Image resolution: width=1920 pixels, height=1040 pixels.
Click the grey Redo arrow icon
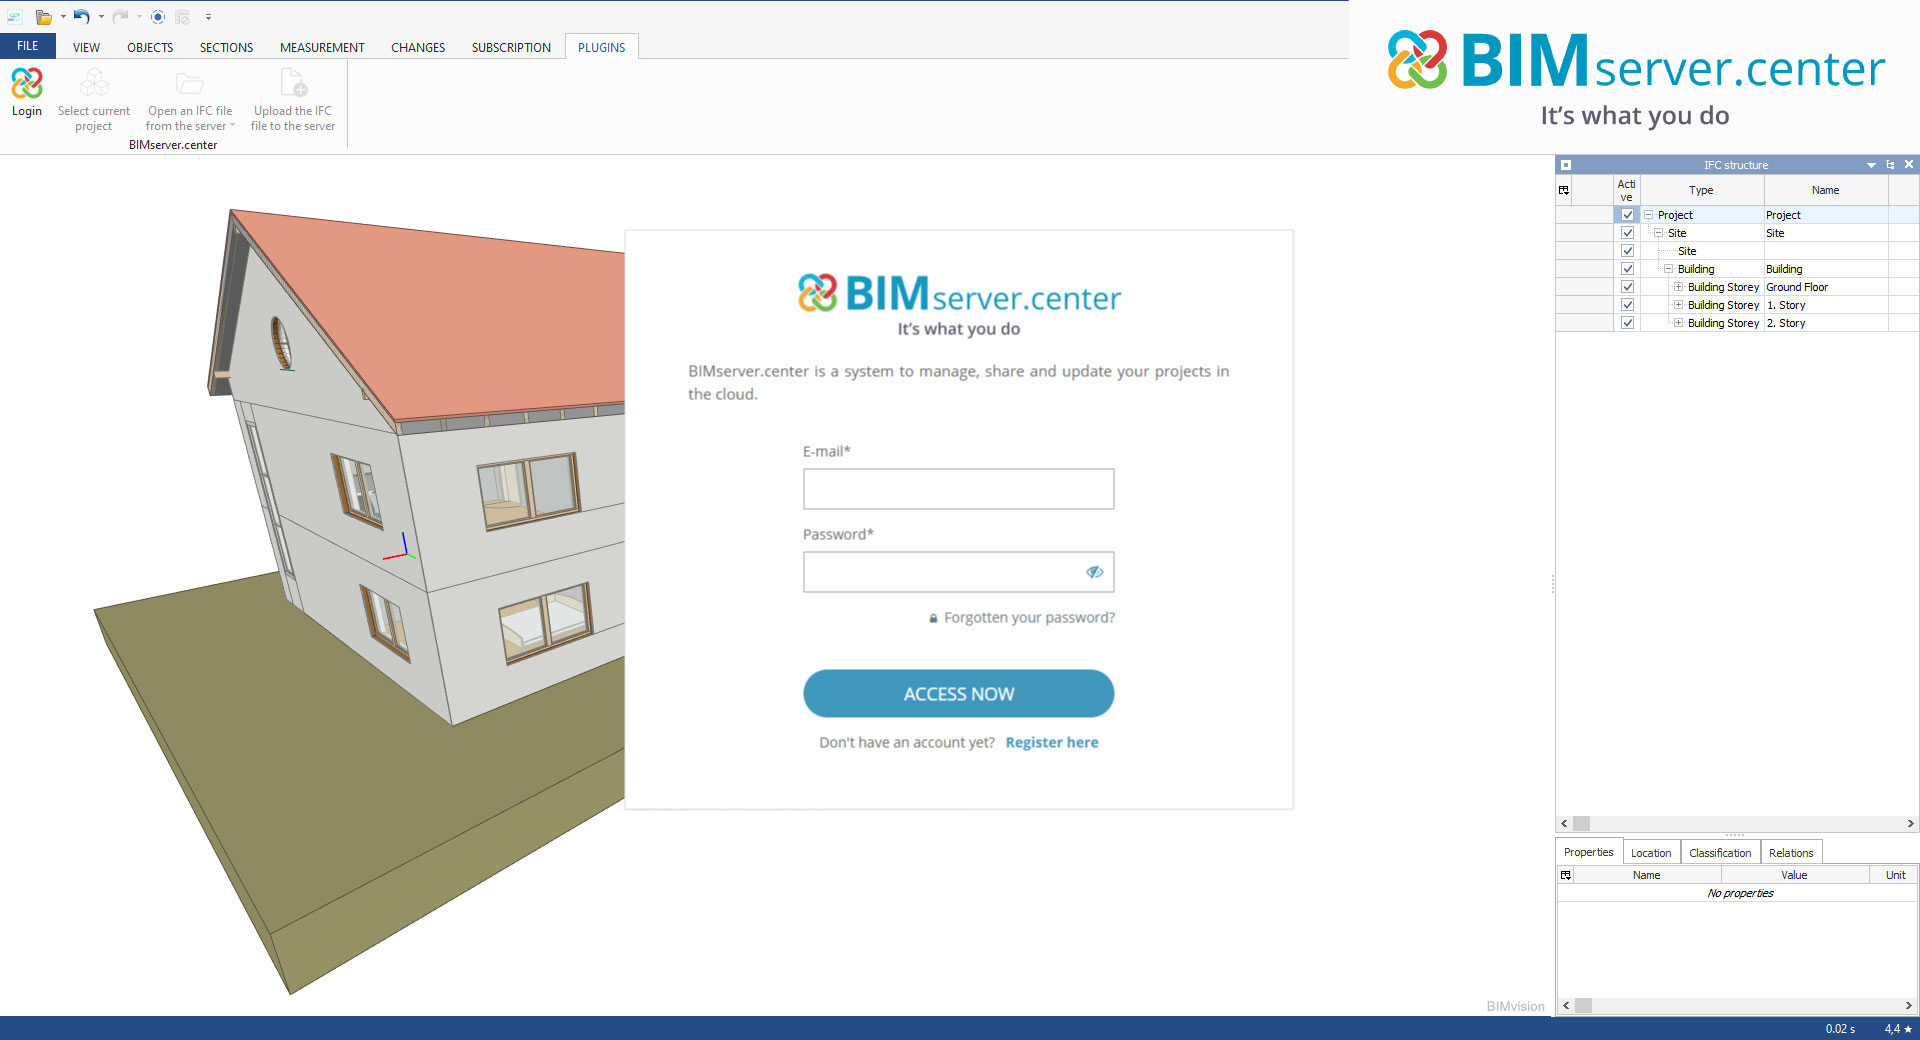[120, 16]
